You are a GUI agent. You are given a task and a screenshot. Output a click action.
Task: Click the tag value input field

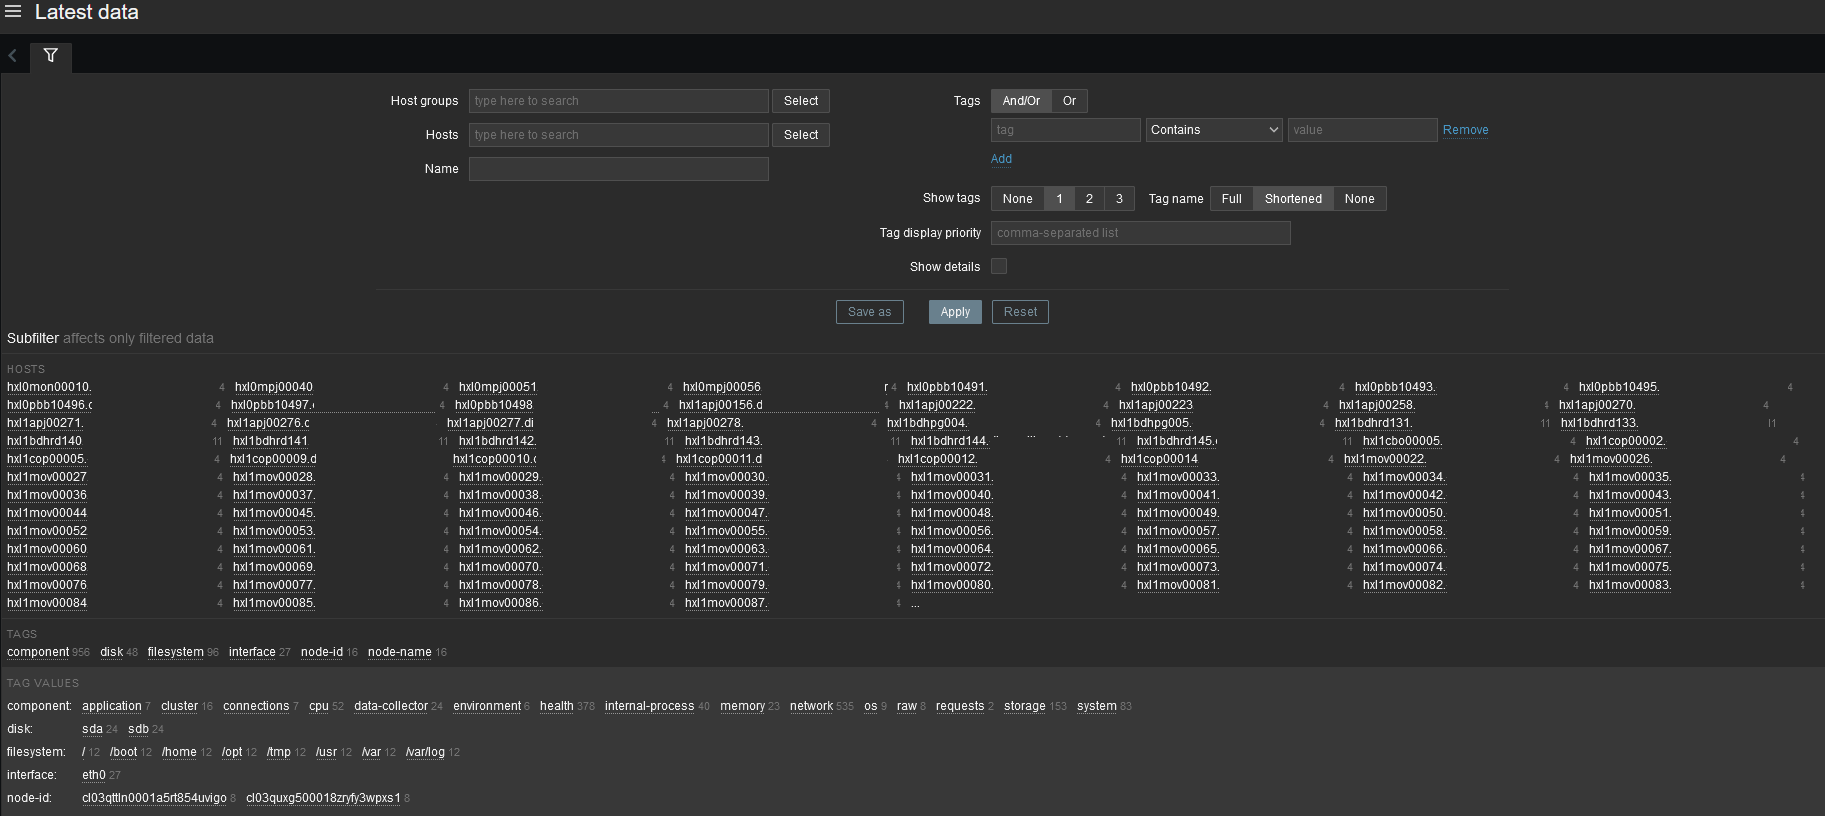pos(1362,130)
